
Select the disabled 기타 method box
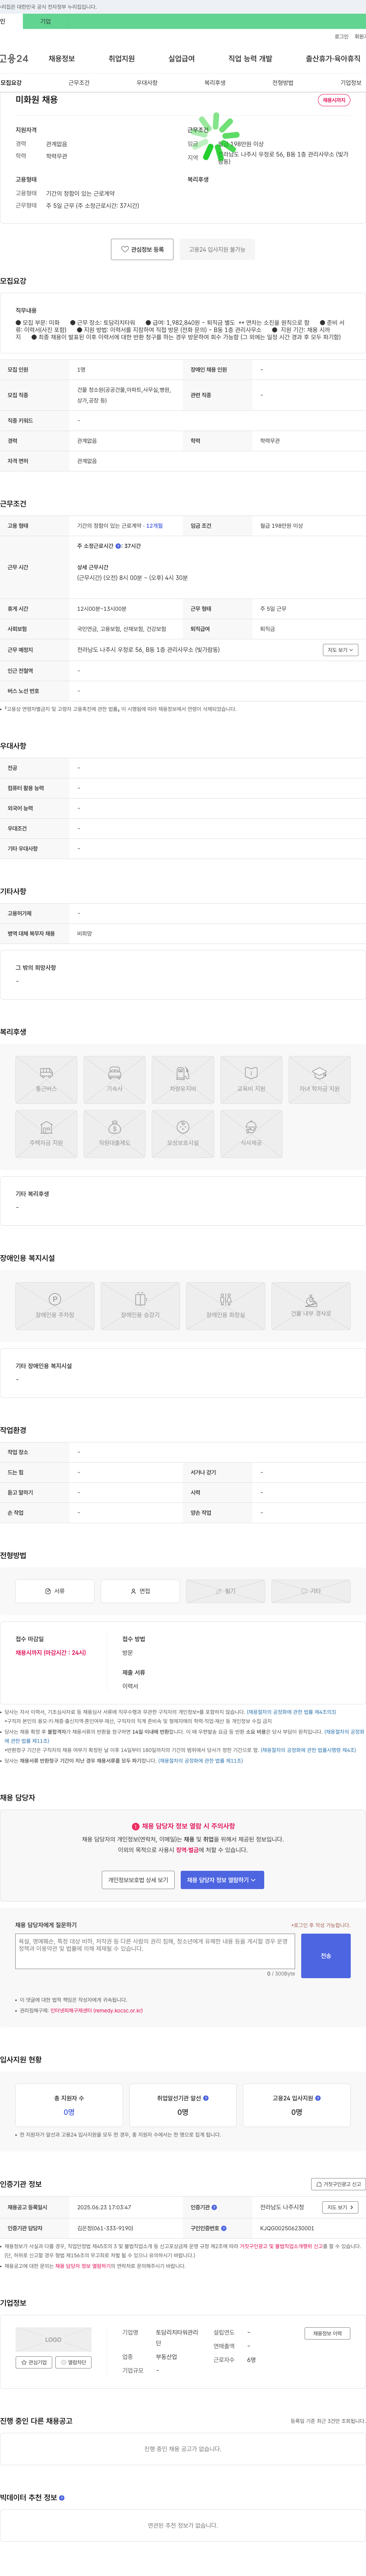[311, 1591]
